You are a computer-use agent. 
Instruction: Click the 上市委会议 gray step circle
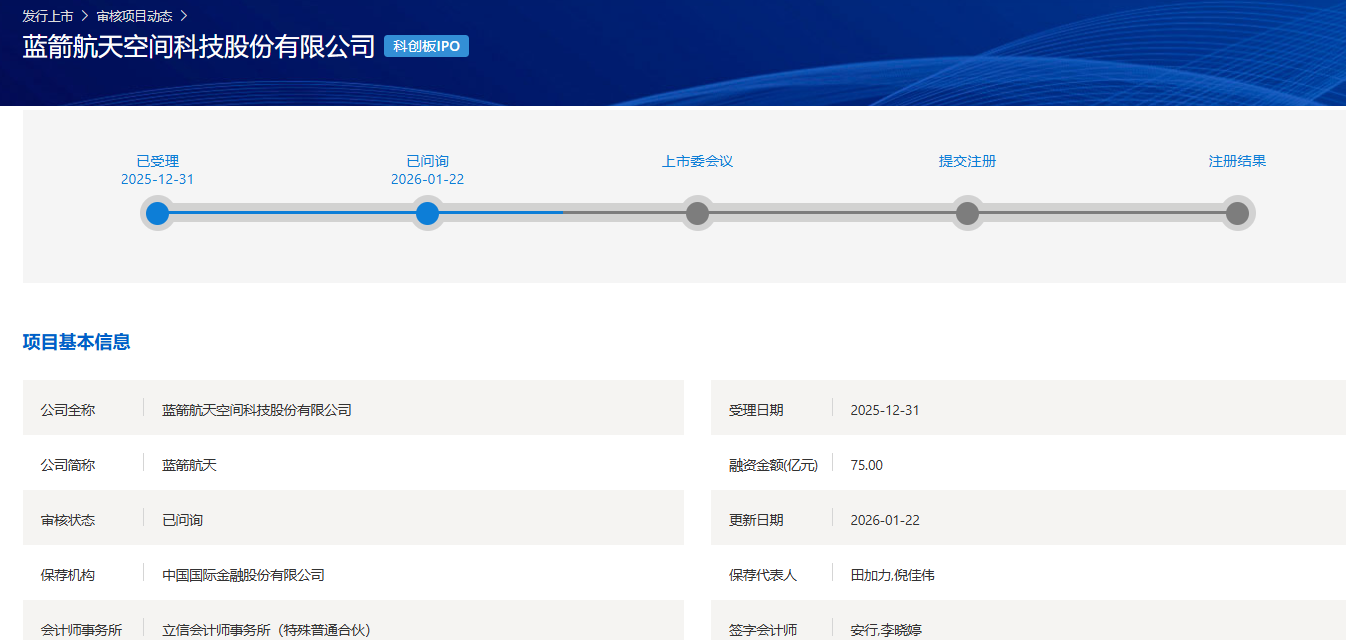[697, 213]
